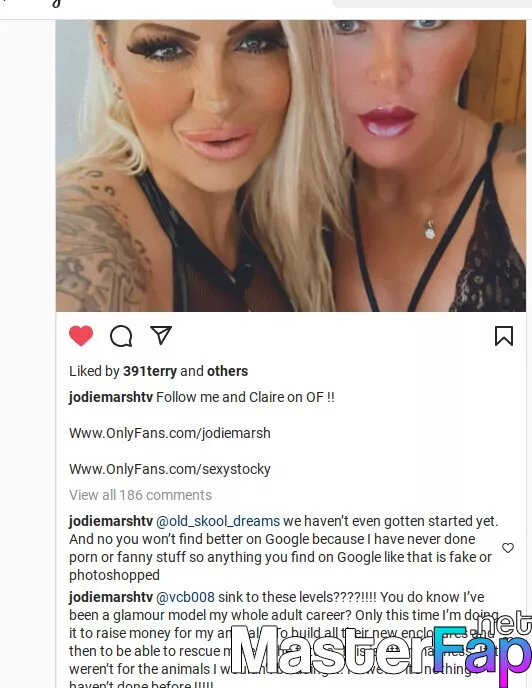
Task: Select the Www.OnlyFans.com/sexystocky text
Action: (170, 469)
